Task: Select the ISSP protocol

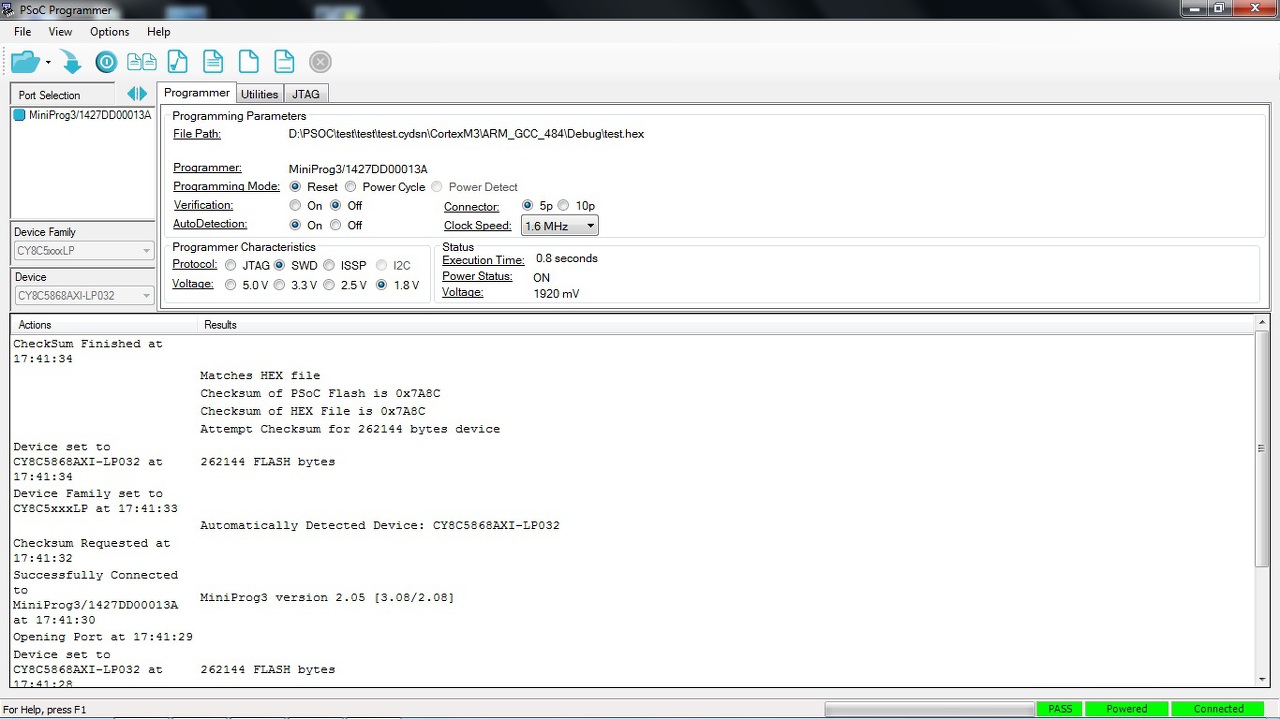Action: click(329, 266)
